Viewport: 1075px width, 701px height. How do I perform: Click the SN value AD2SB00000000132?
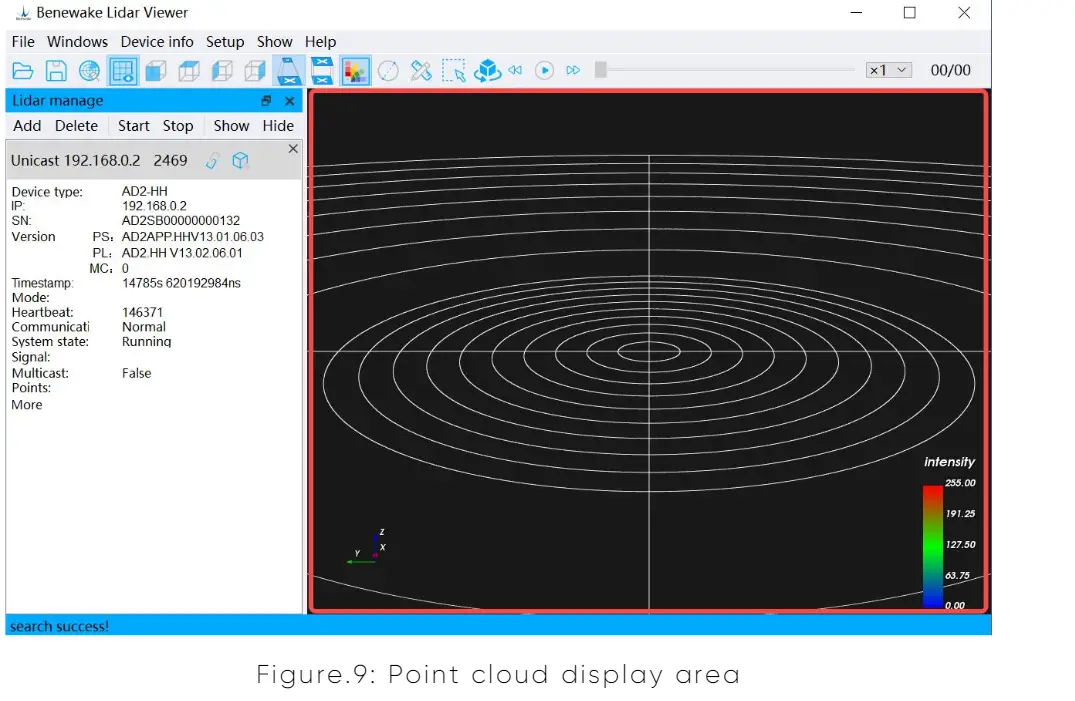coord(181,221)
